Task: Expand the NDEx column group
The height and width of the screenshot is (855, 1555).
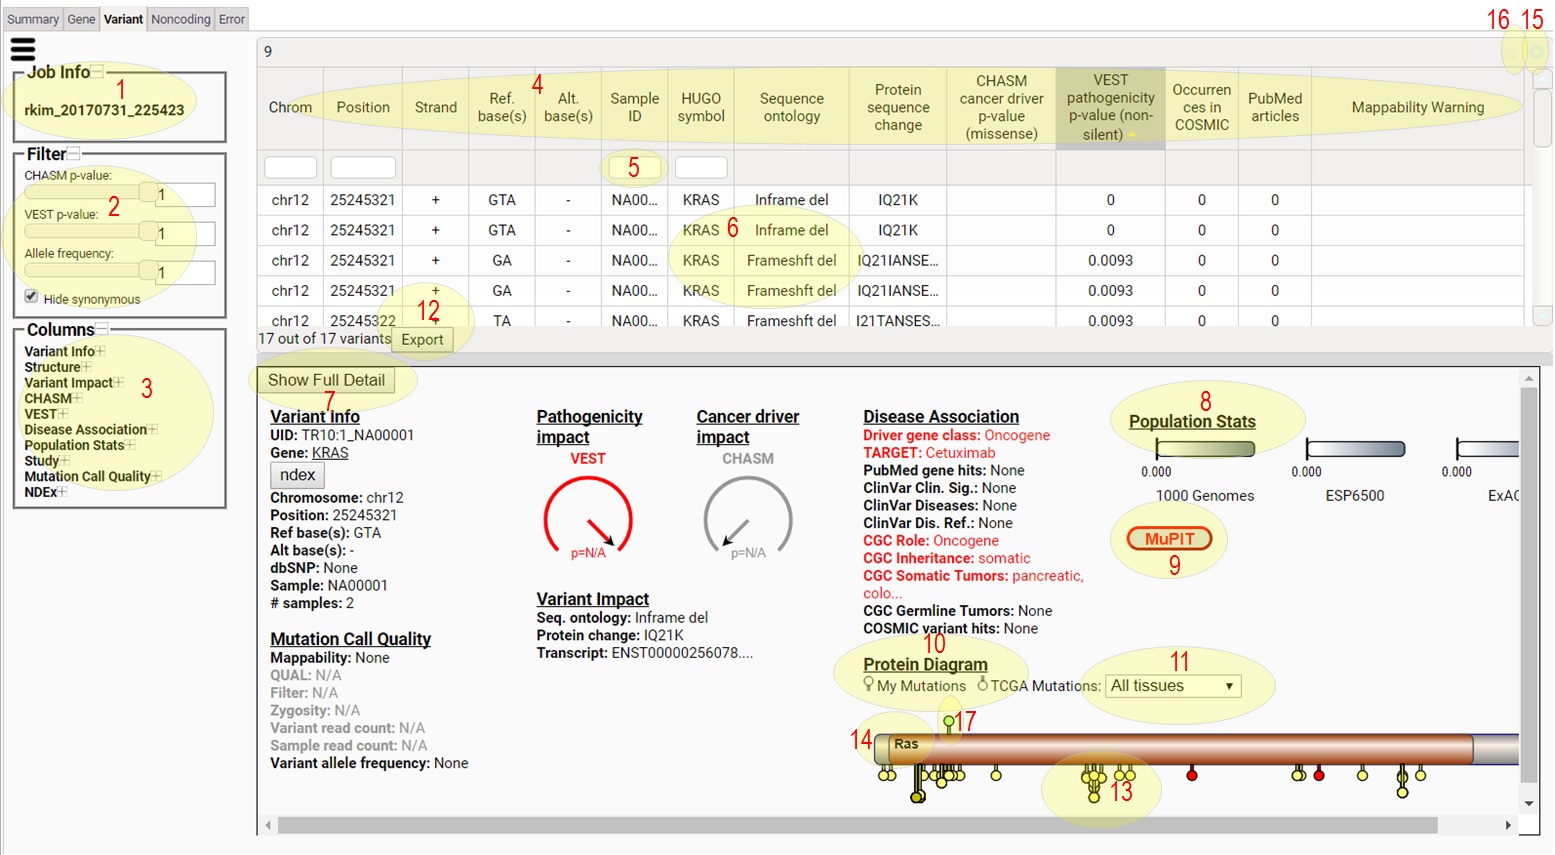Action: (x=63, y=492)
